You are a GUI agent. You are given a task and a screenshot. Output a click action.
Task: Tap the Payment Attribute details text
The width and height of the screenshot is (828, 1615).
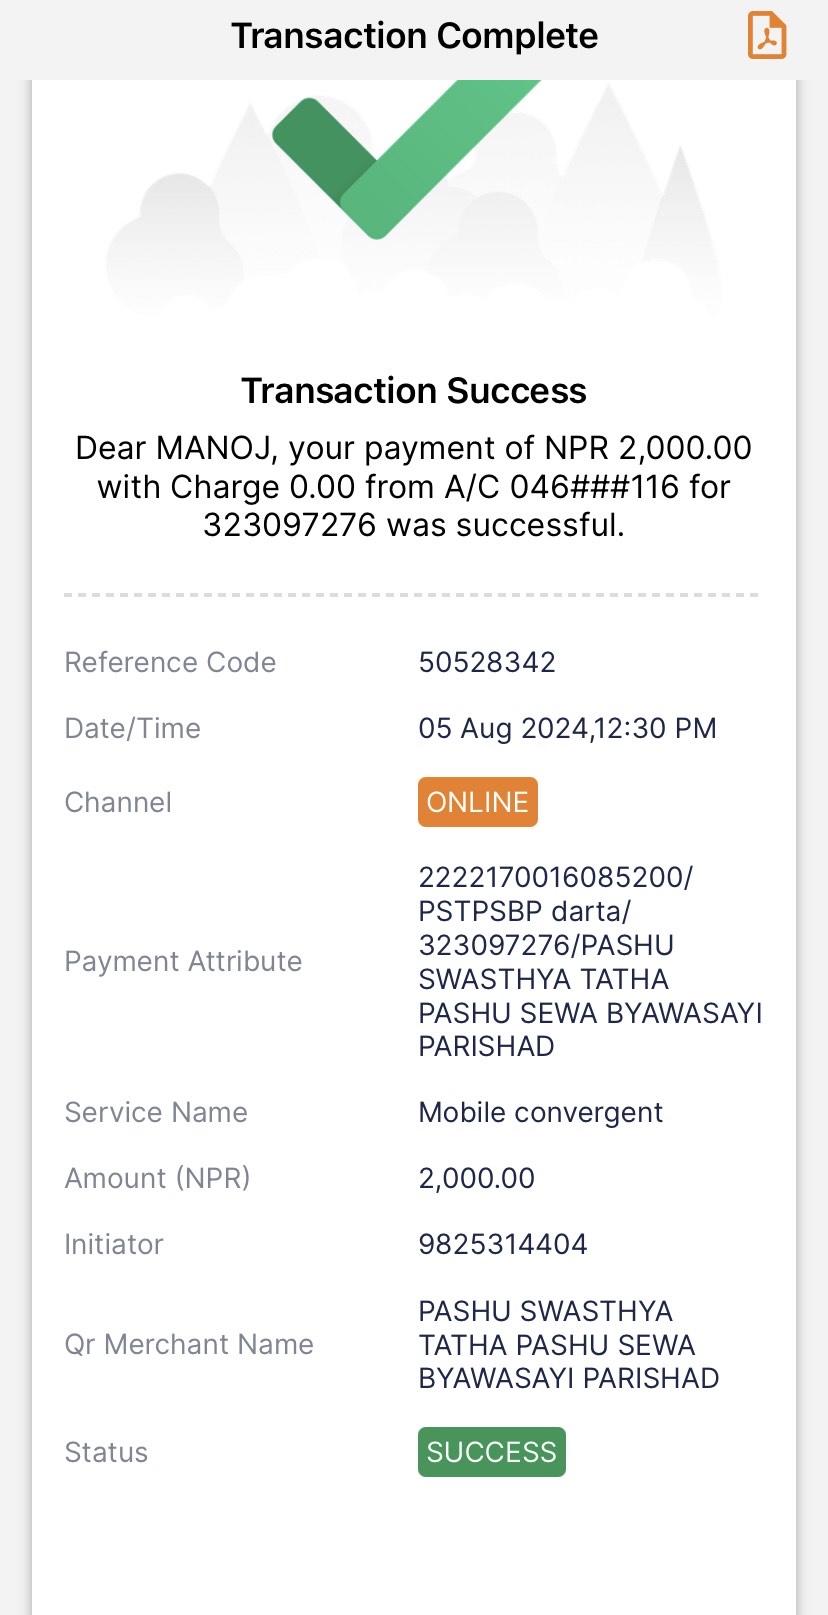(x=590, y=961)
